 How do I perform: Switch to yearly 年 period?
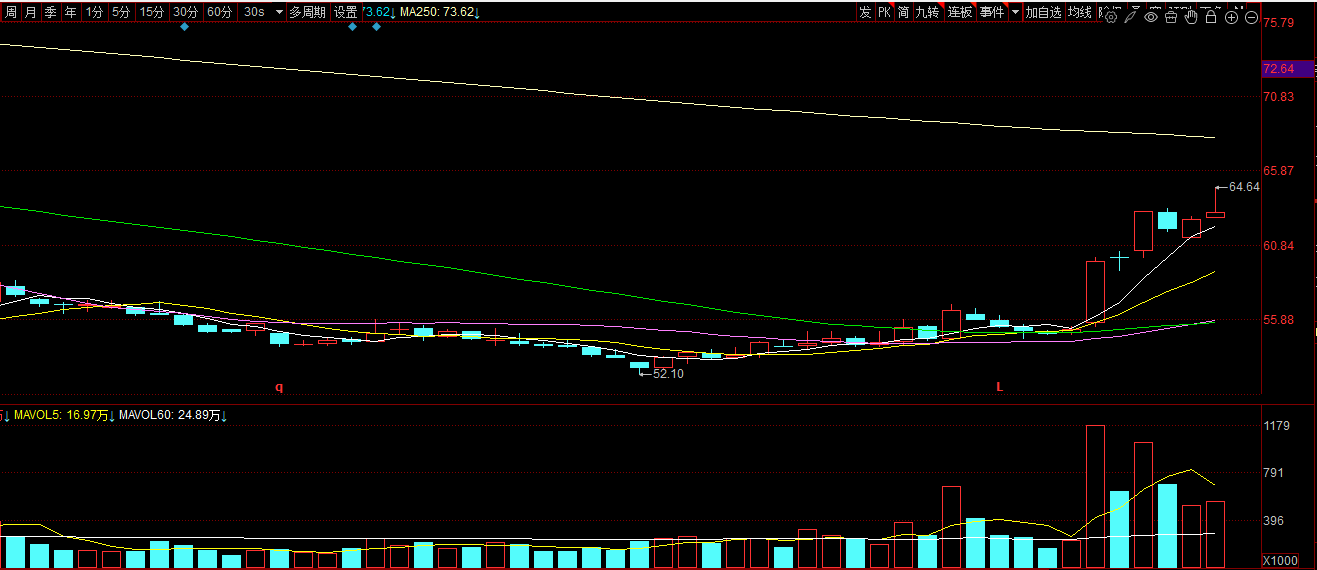pos(70,12)
